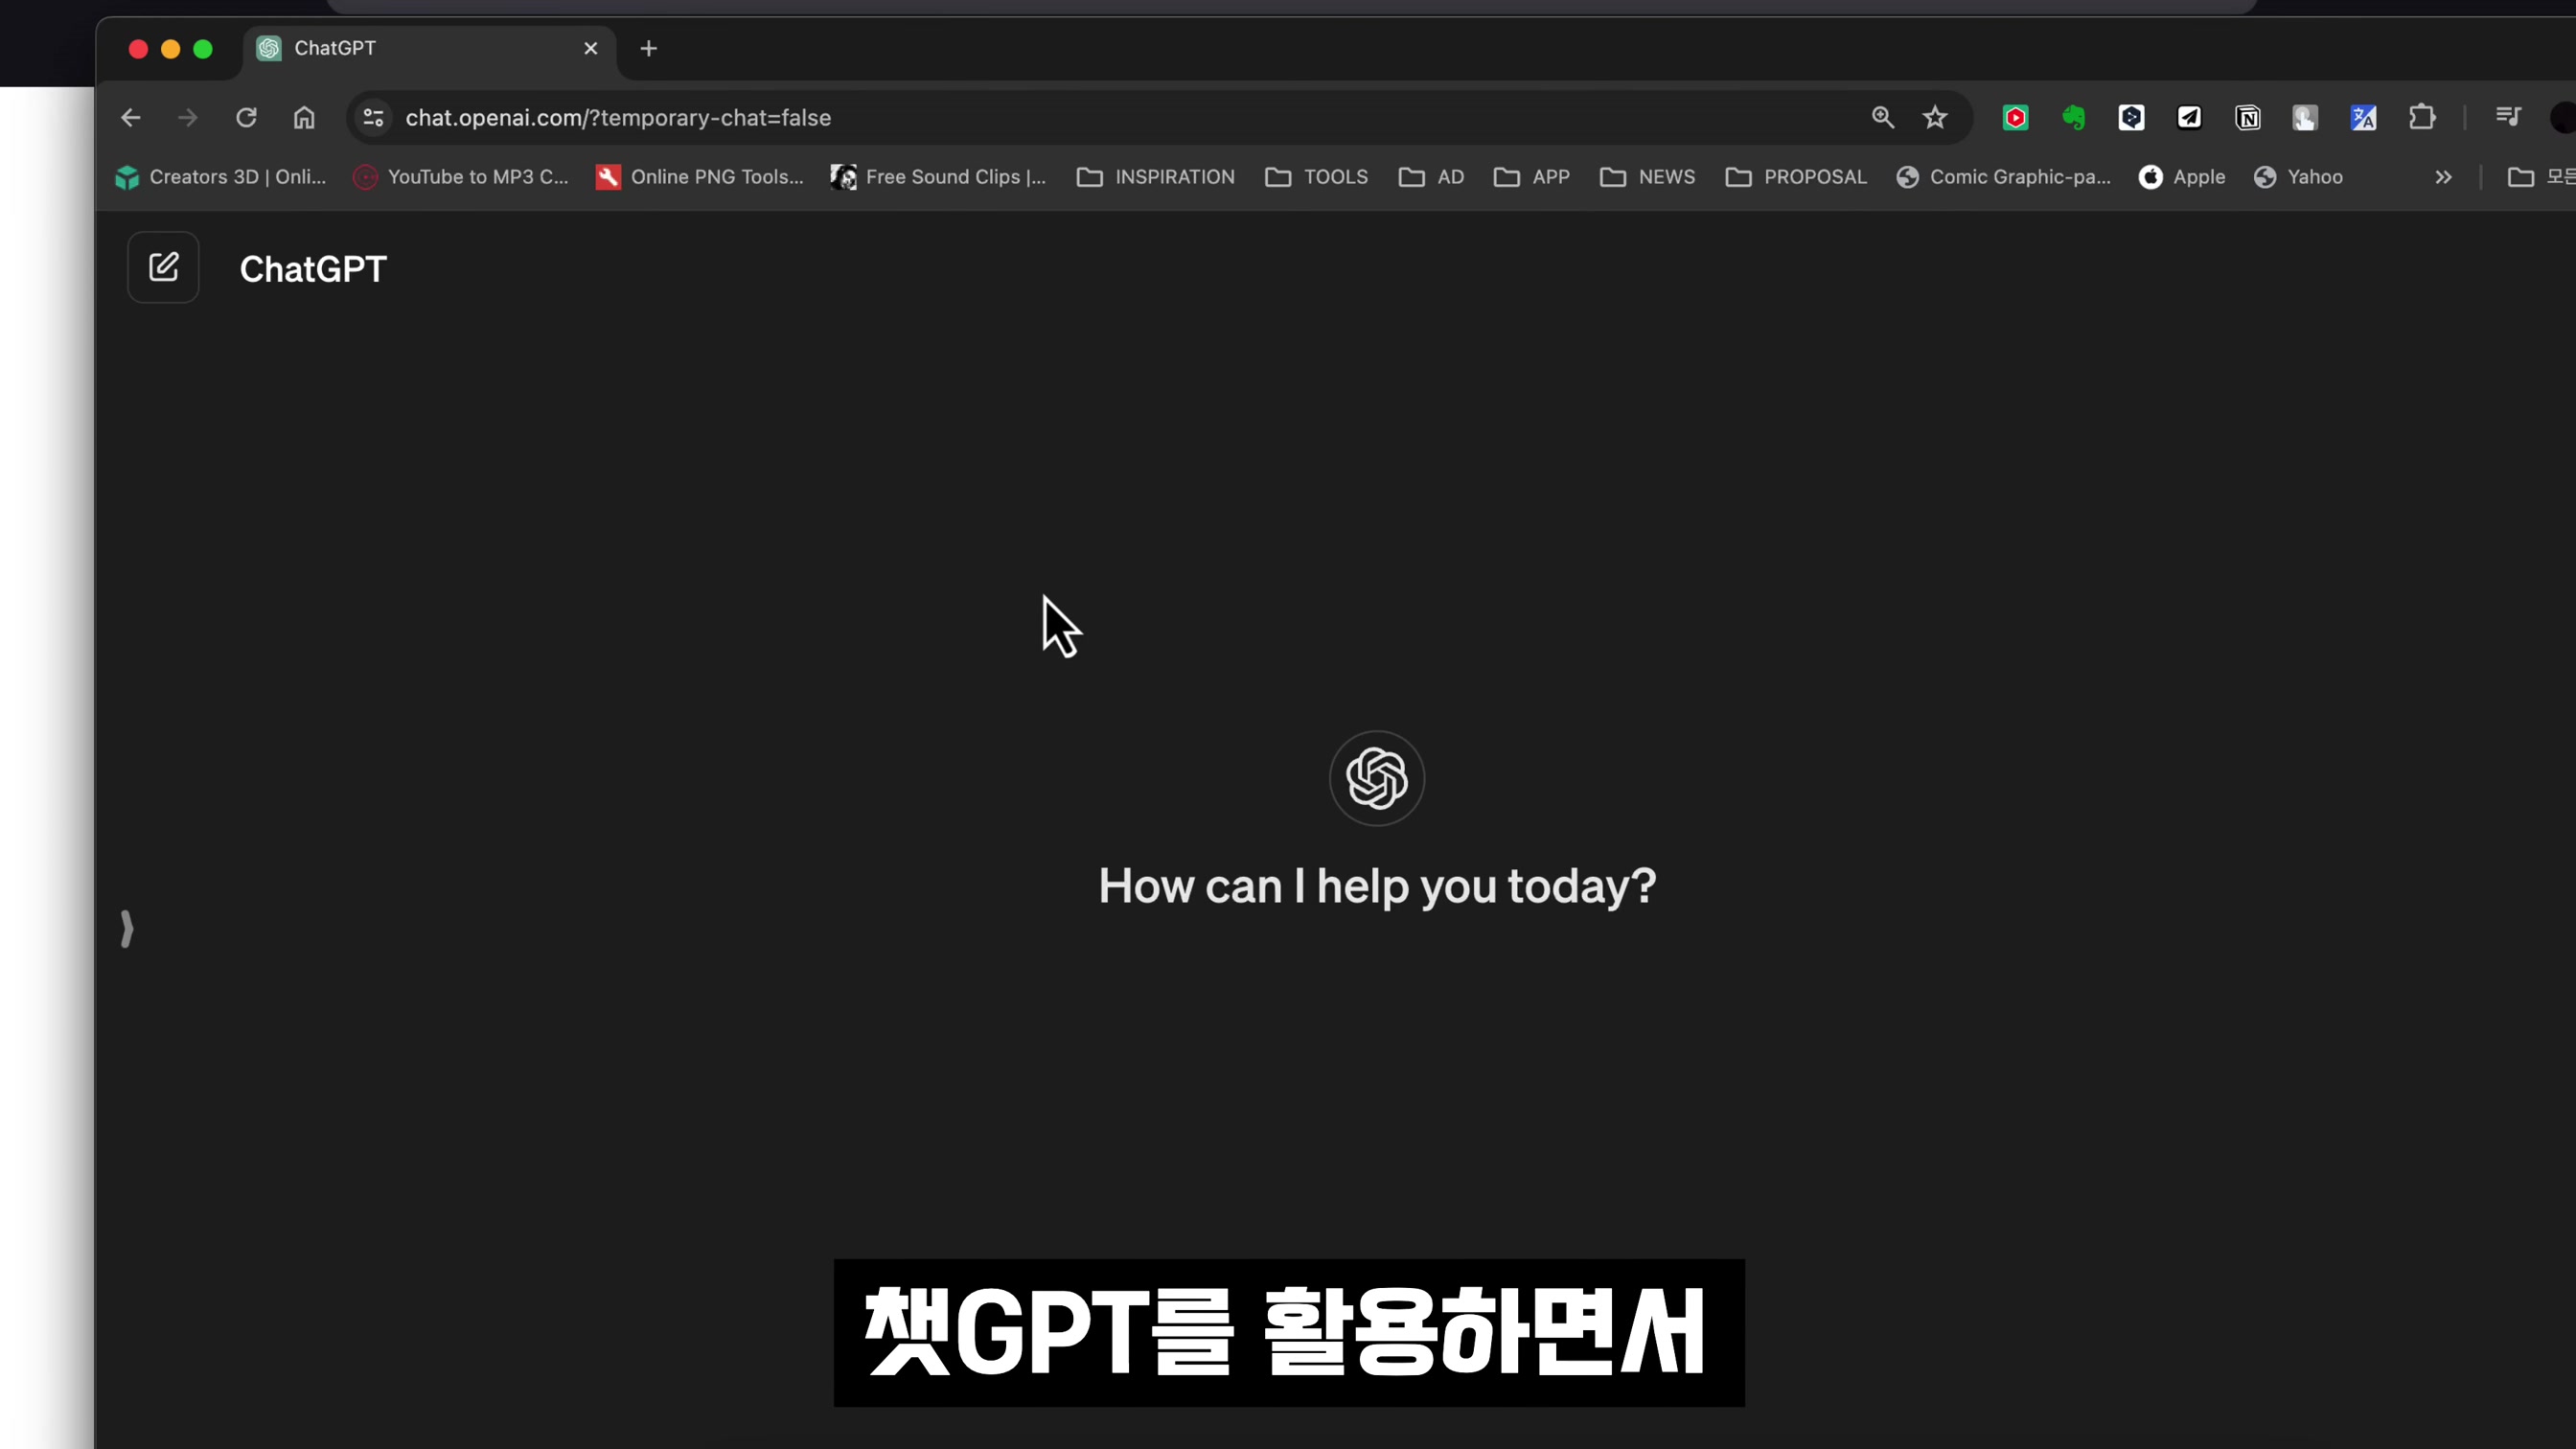The width and height of the screenshot is (2576, 1449).
Task: Expand the INSPIRATION bookmark folder
Action: click(1156, 177)
